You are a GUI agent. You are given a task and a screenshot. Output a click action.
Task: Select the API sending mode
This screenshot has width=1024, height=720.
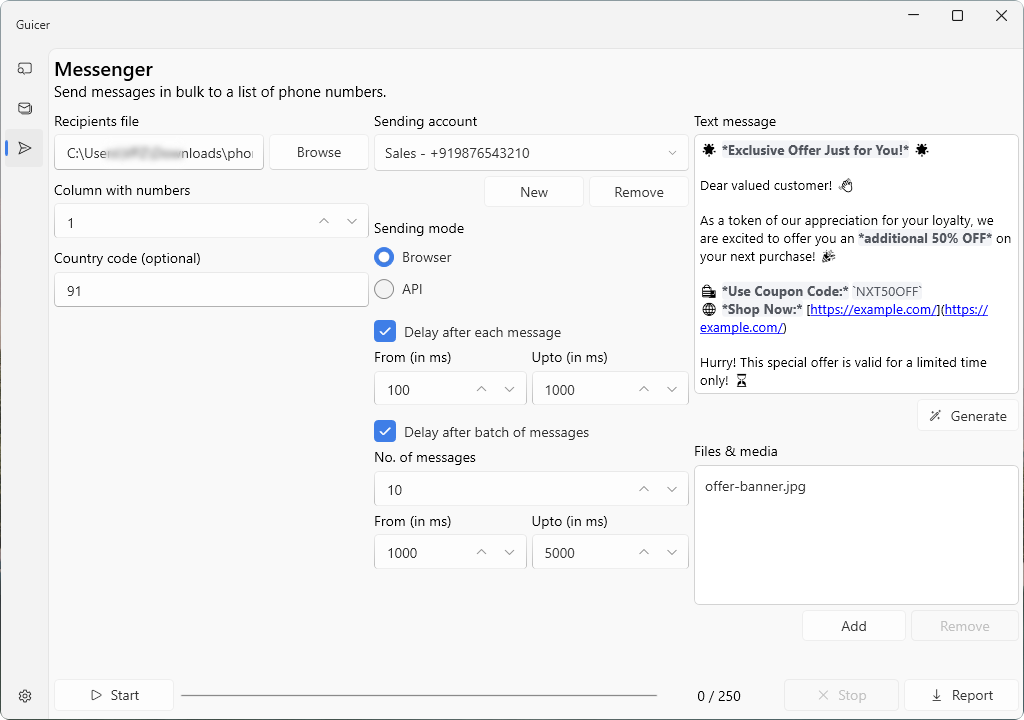[x=384, y=290]
